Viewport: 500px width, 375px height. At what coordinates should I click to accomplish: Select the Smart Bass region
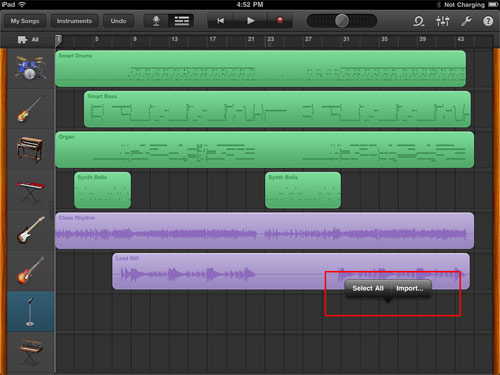point(277,109)
